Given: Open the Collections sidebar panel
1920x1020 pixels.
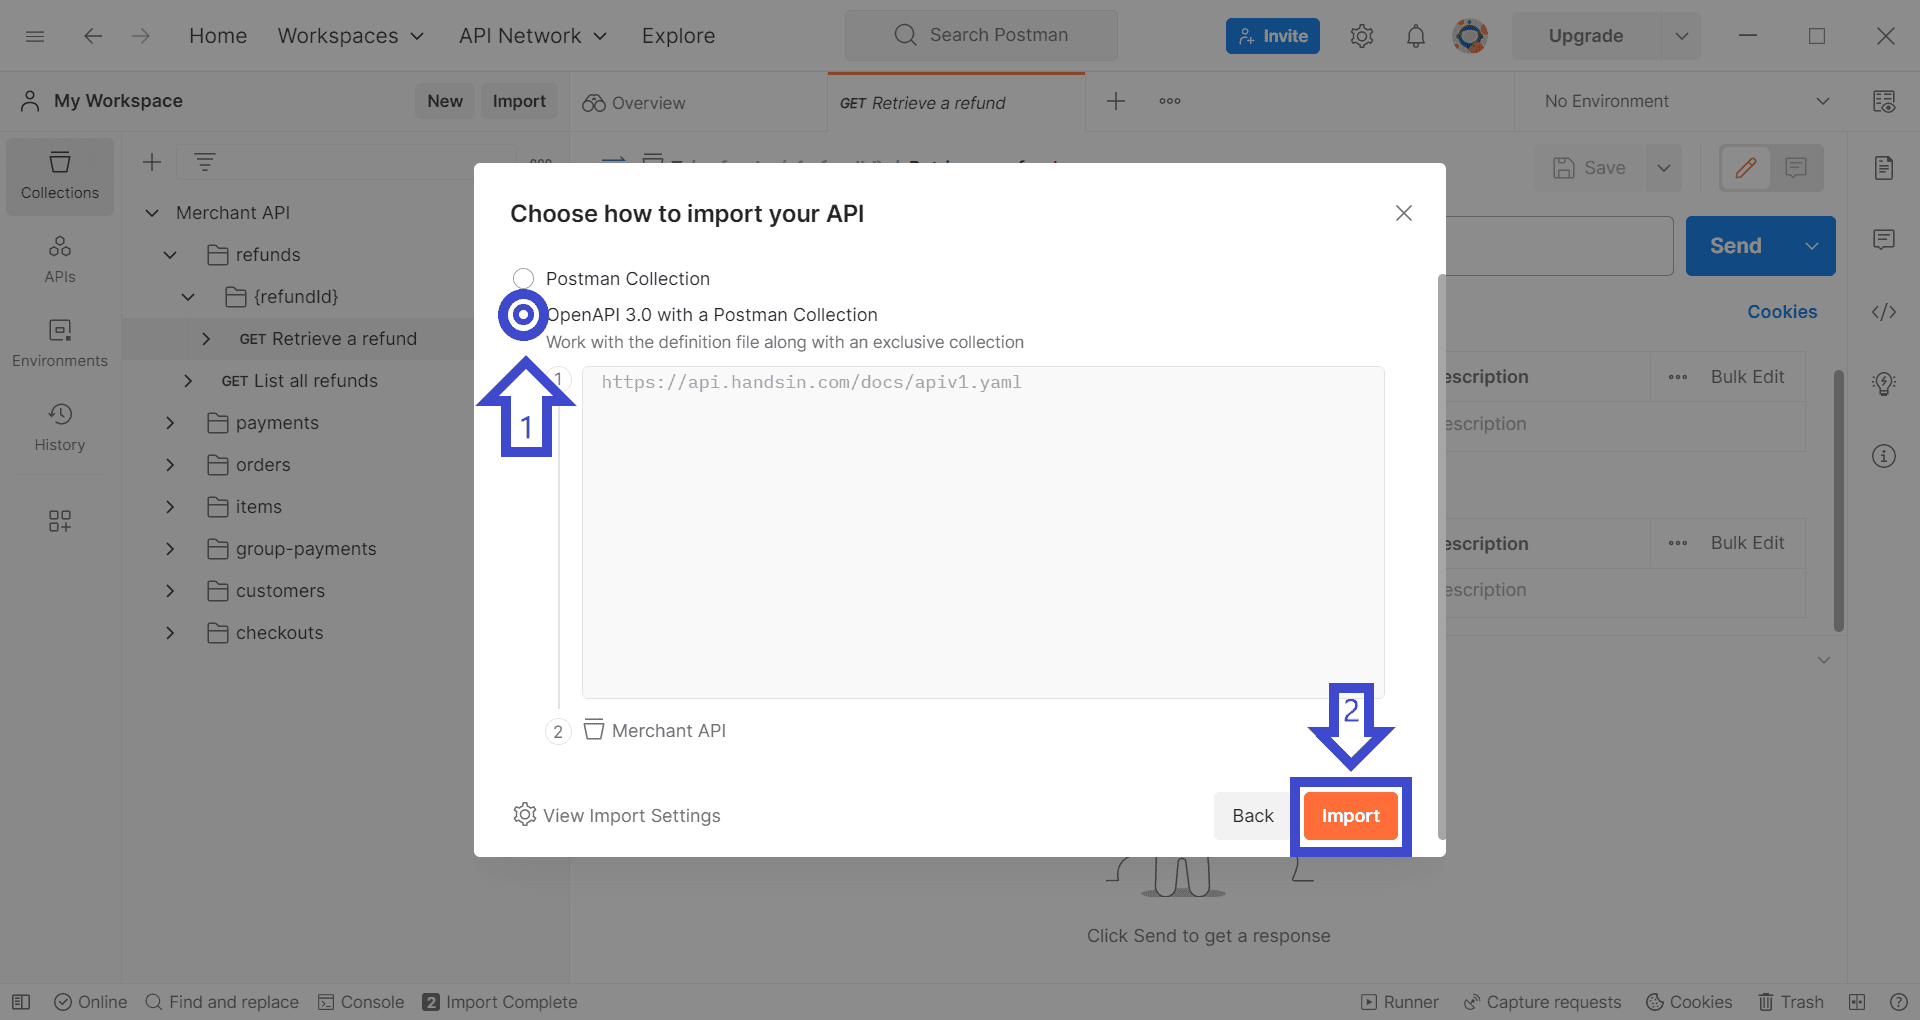Looking at the screenshot, I should tap(60, 176).
